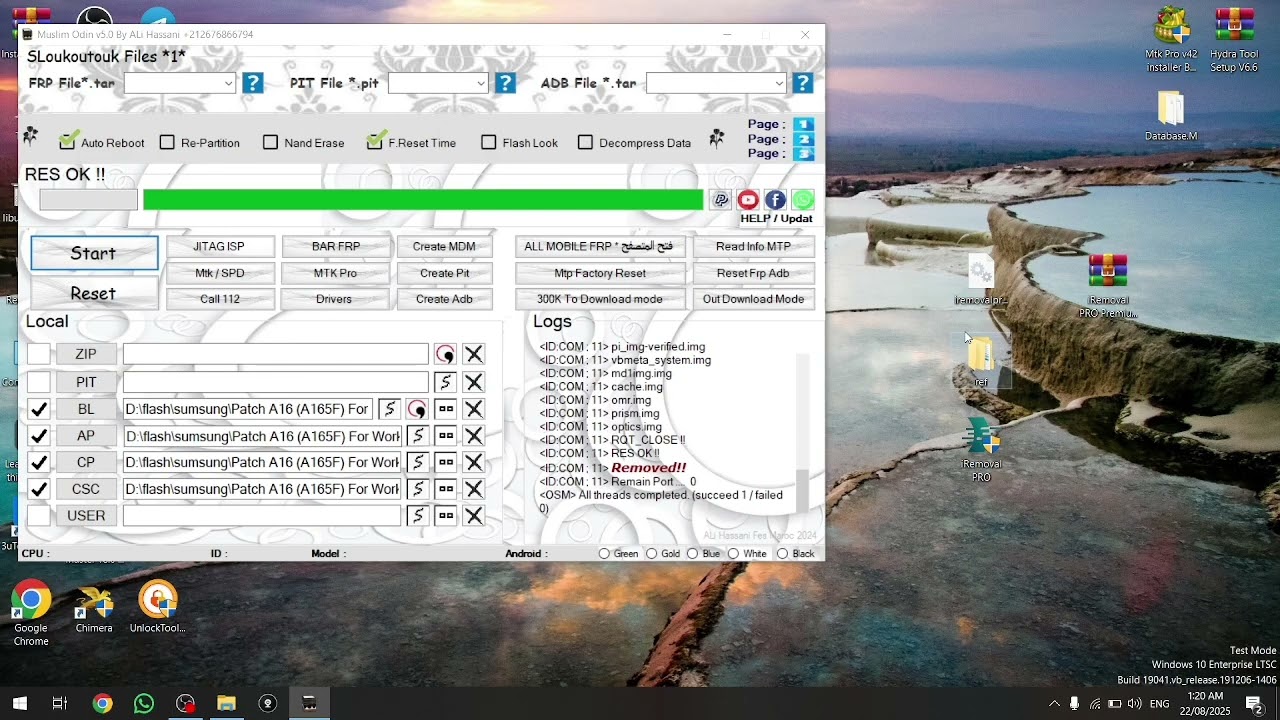Enable the Nand Erase checkbox
The width and height of the screenshot is (1280, 720).
point(270,143)
